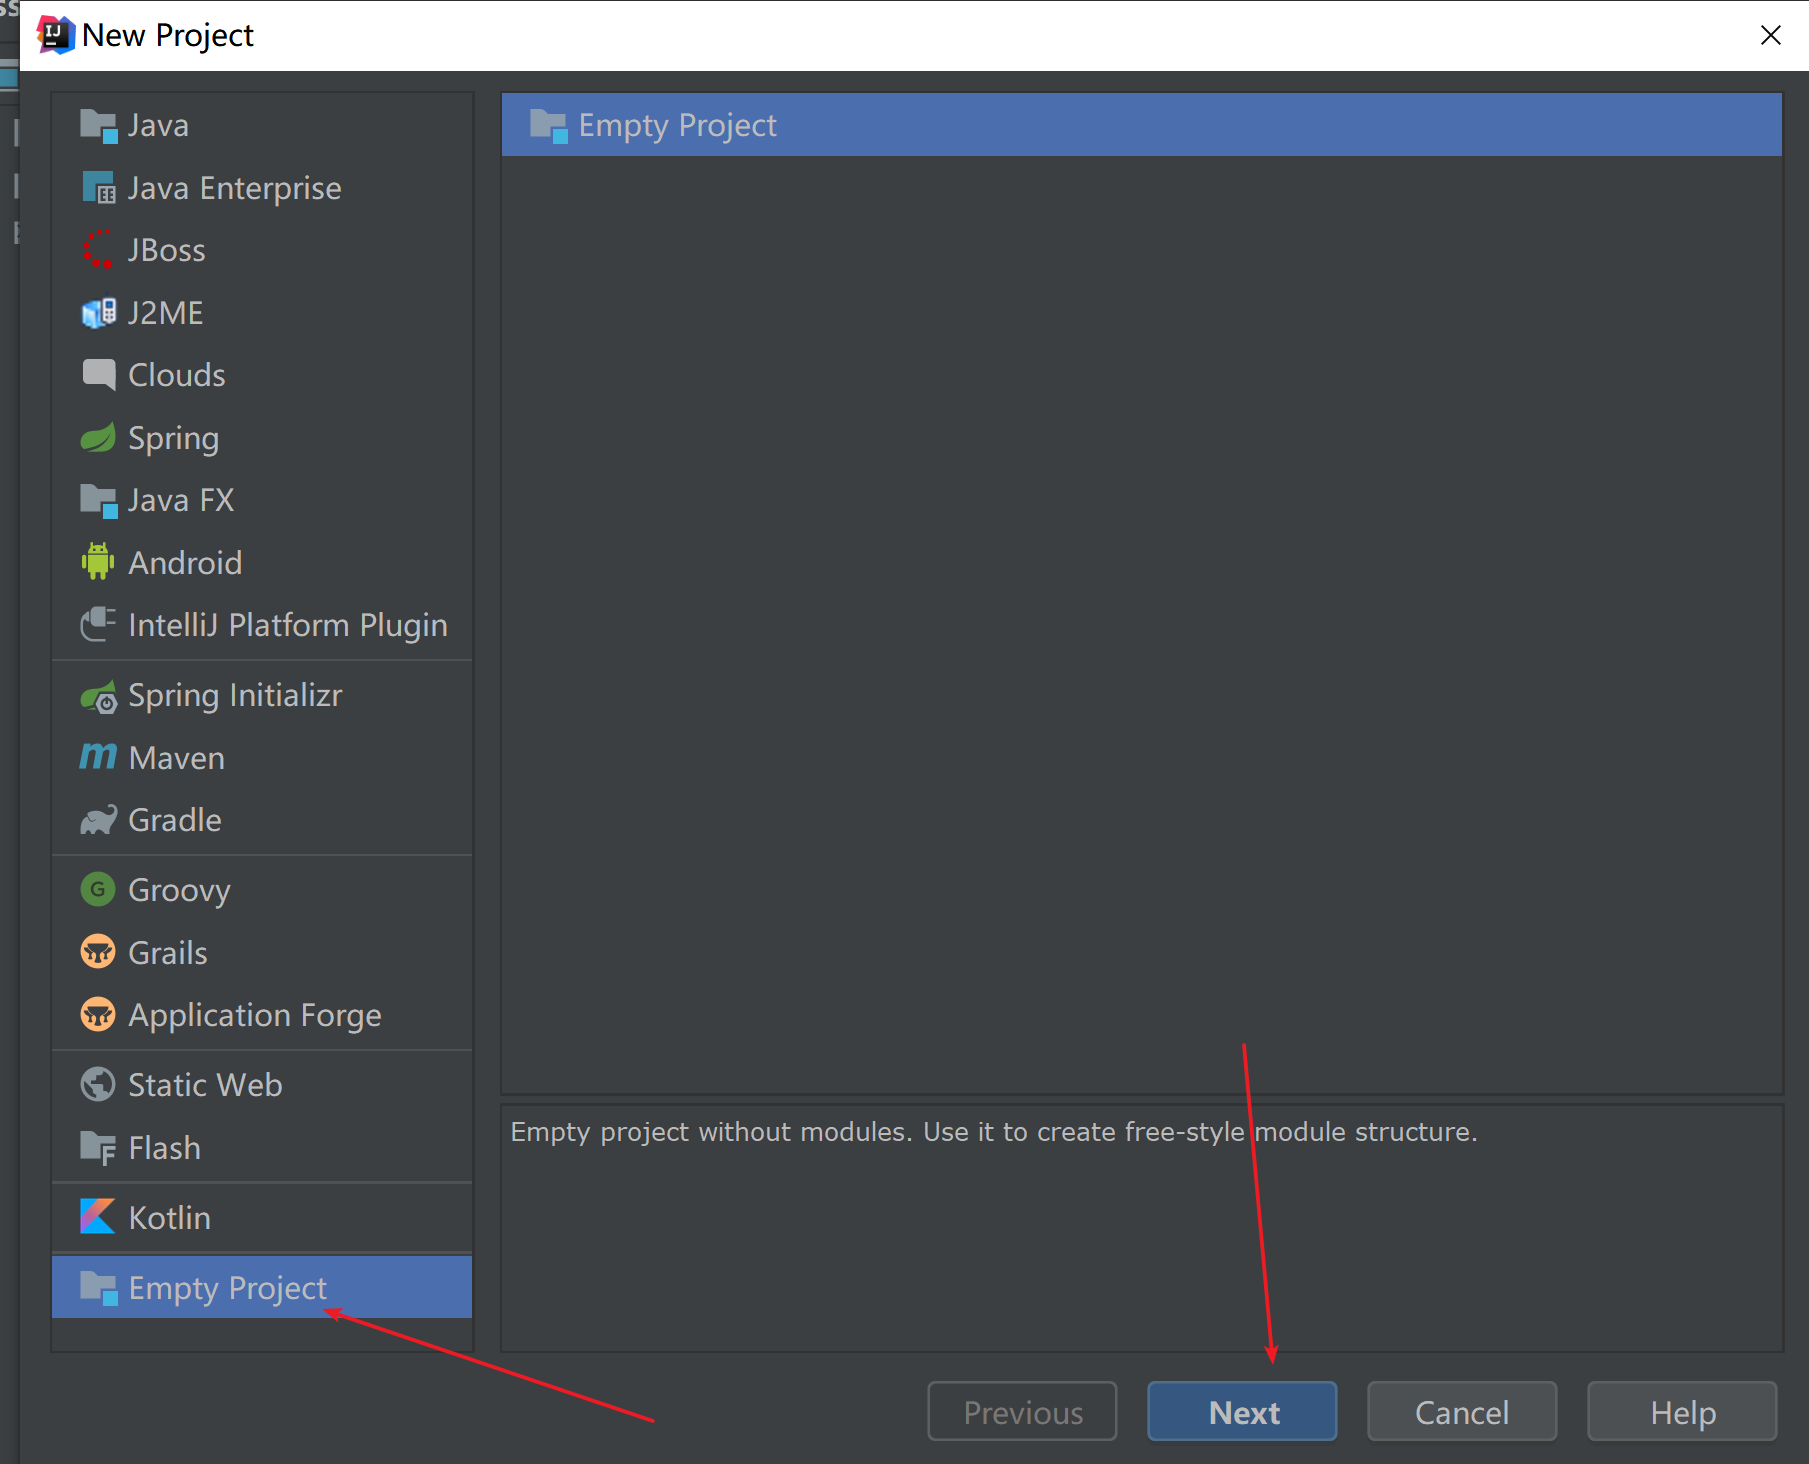Click the Cancel button
Viewport: 1809px width, 1464px height.
(x=1462, y=1412)
